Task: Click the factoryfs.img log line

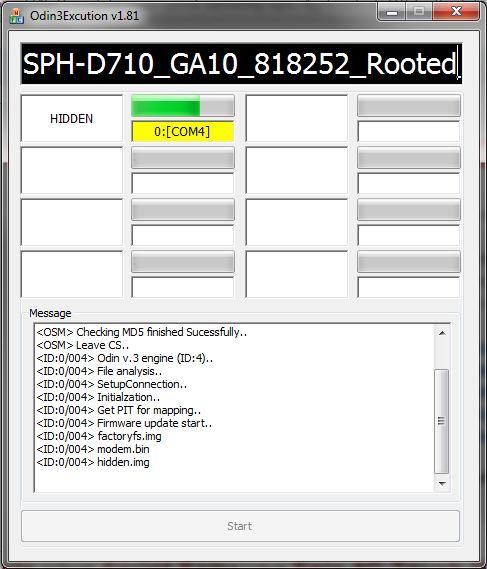Action: coord(99,436)
